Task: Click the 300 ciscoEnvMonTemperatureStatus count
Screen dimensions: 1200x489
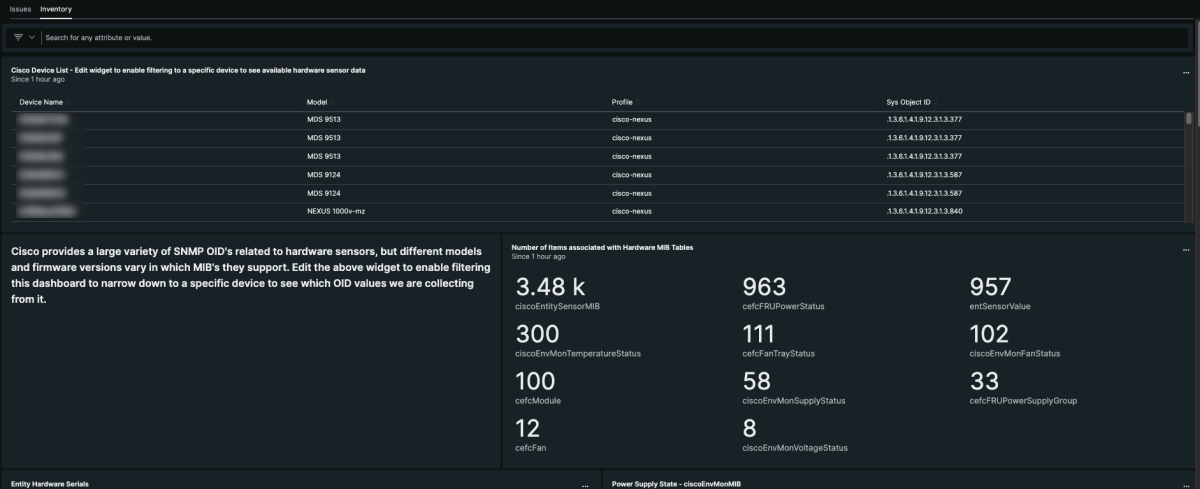Action: click(537, 335)
